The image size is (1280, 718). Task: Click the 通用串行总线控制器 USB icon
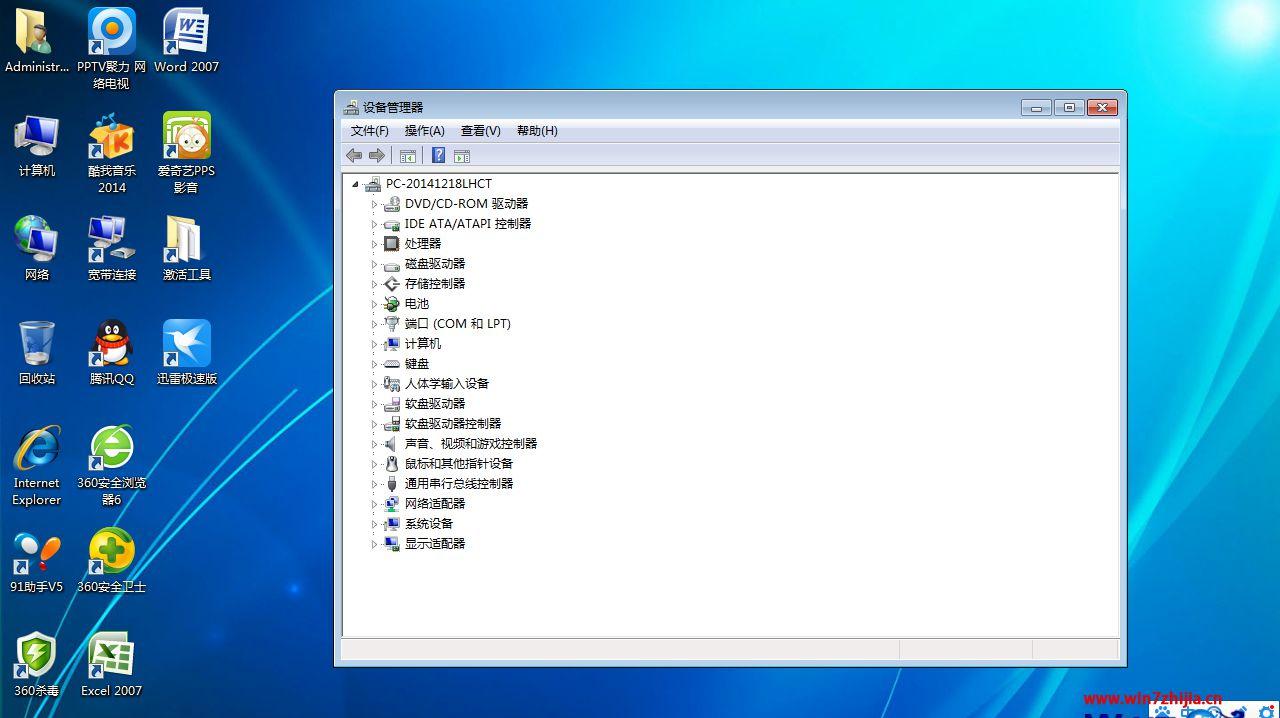(x=392, y=484)
